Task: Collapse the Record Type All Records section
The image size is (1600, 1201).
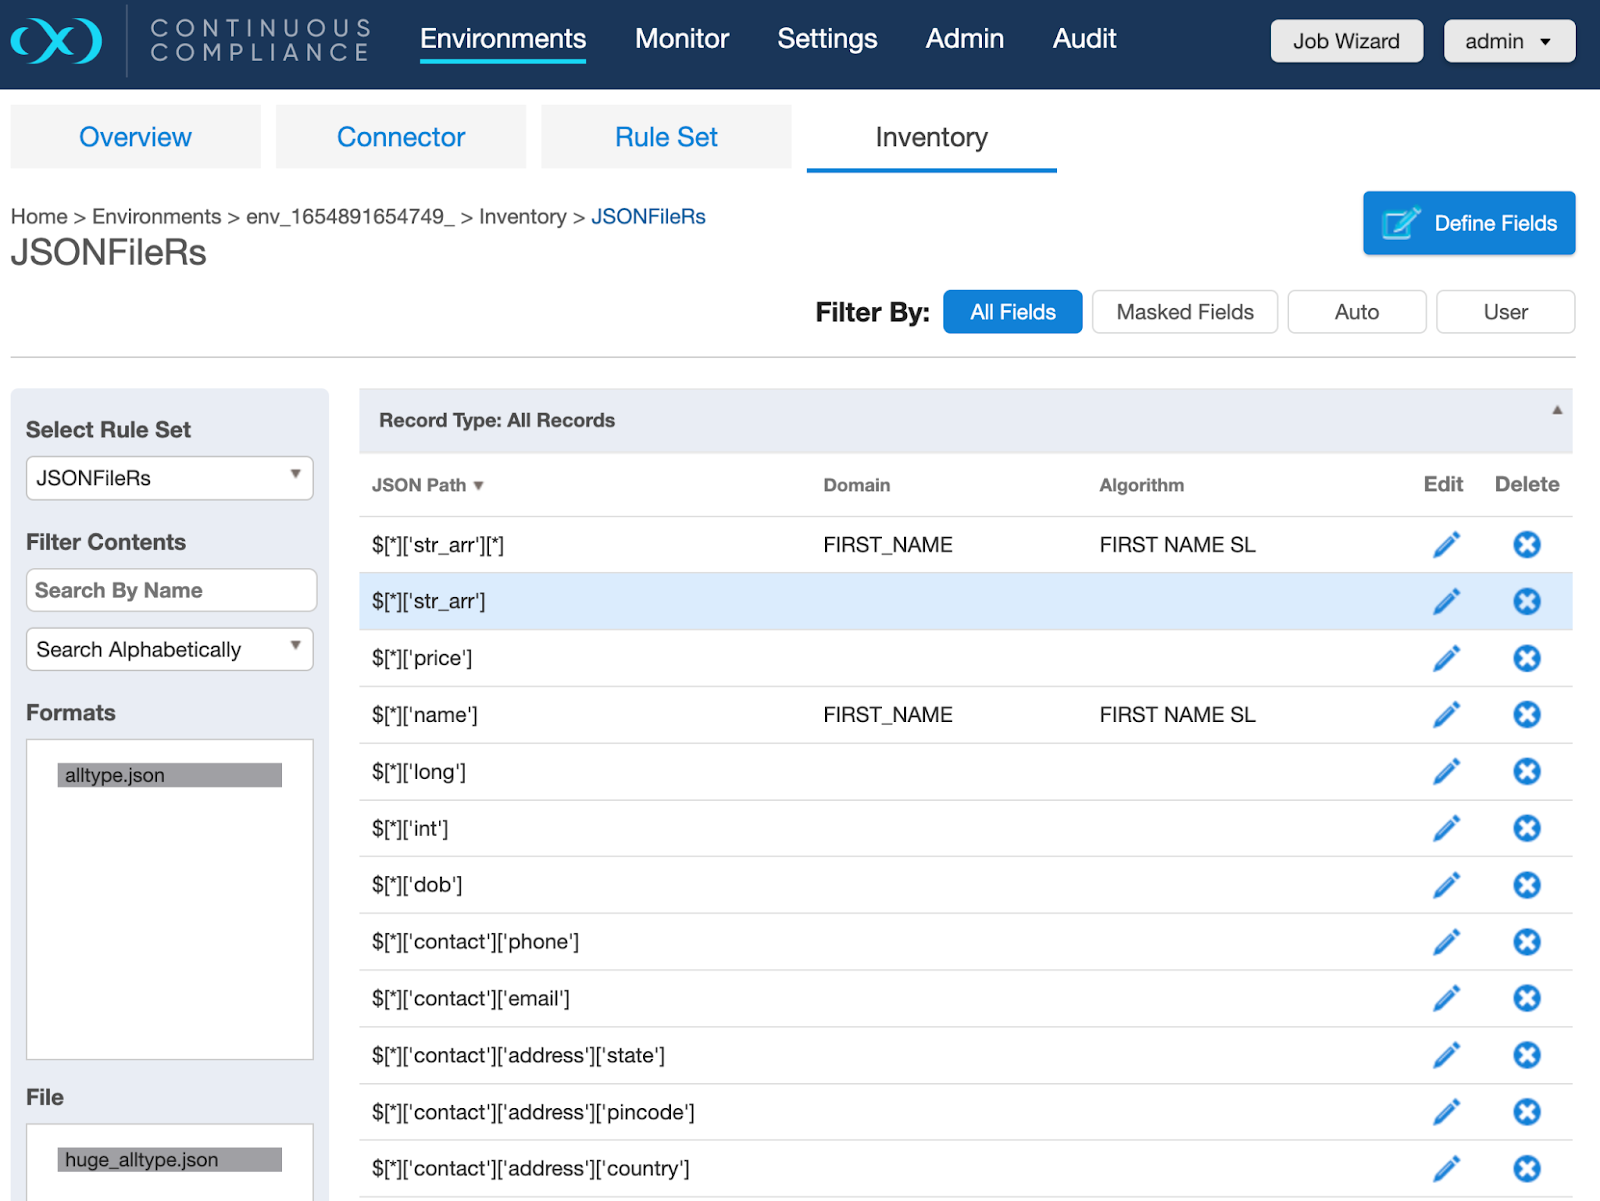Action: click(x=1556, y=410)
